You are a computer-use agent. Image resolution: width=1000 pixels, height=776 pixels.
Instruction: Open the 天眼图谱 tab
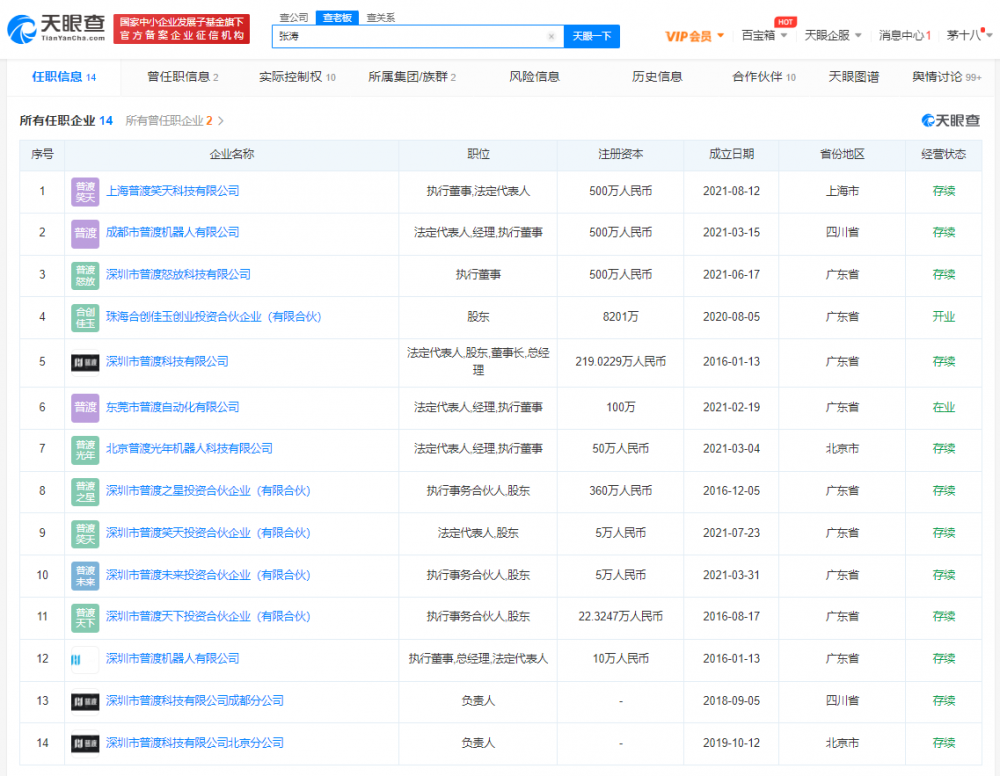pos(853,77)
